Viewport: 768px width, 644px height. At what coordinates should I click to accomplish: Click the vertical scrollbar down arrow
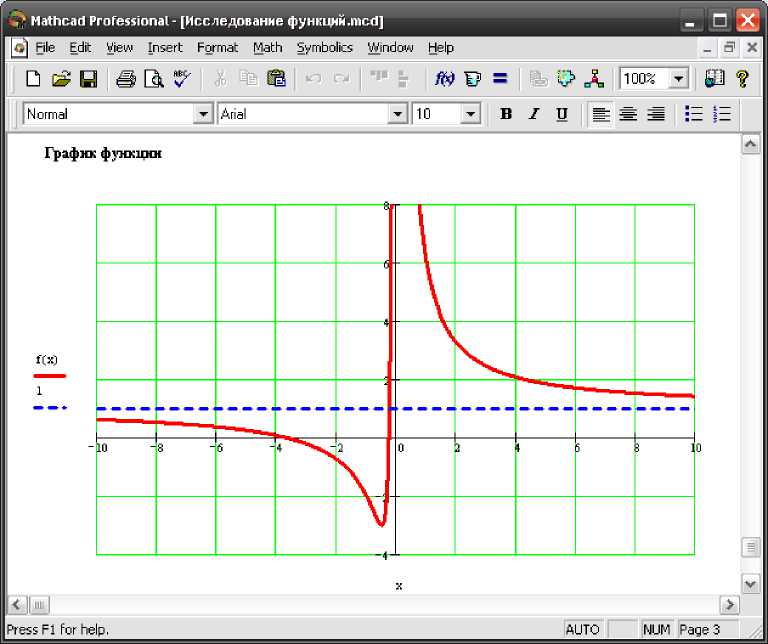[x=750, y=582]
